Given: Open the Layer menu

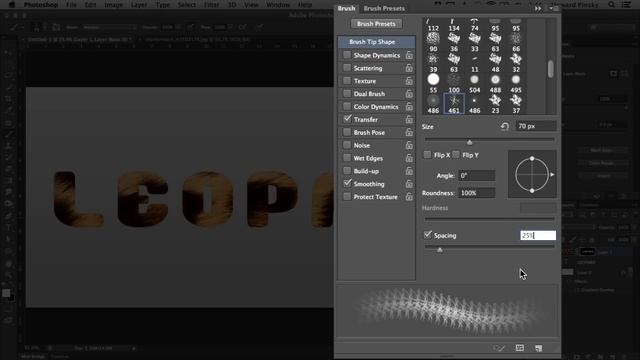Looking at the screenshot, I should (139, 5).
